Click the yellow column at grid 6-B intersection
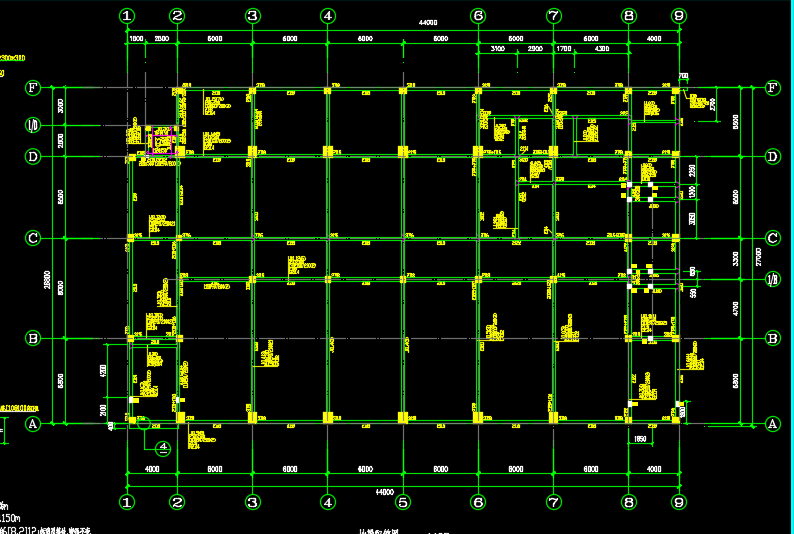 click(x=478, y=338)
